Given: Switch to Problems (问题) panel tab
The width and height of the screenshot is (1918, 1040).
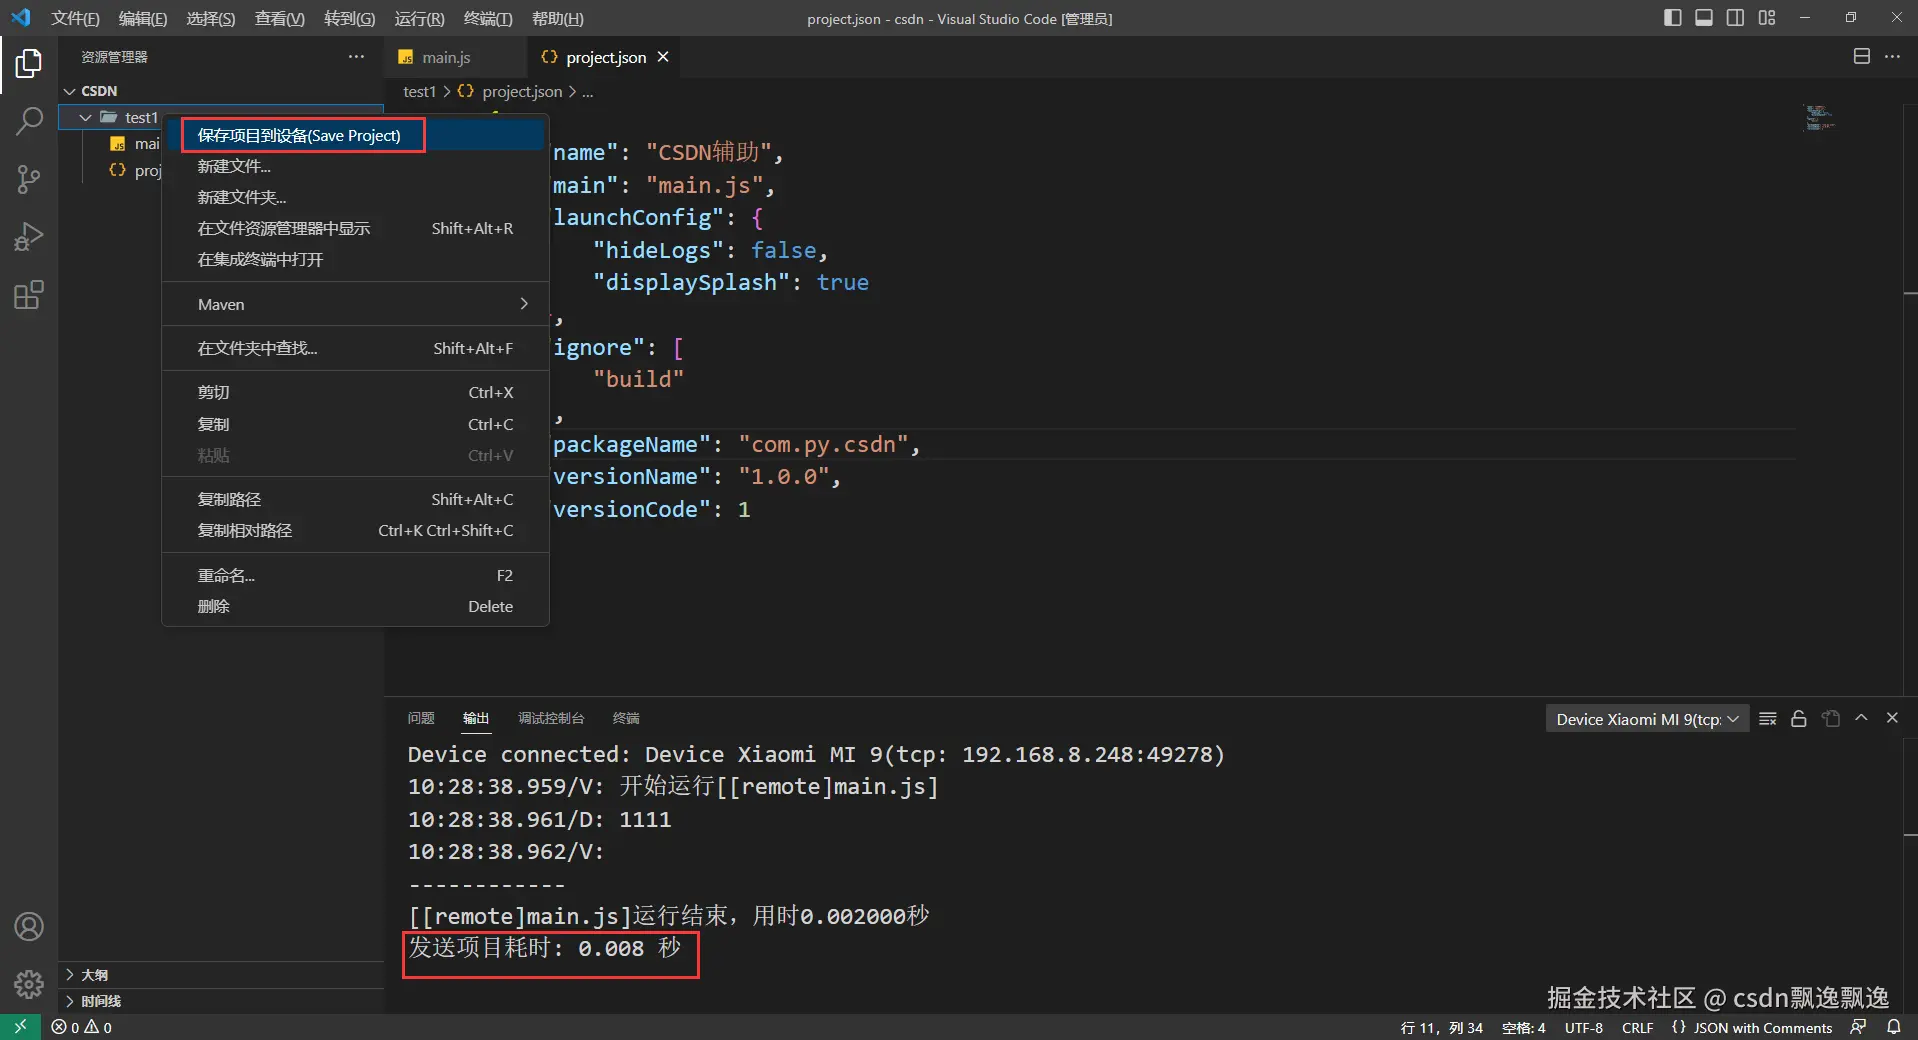Looking at the screenshot, I should point(421,718).
